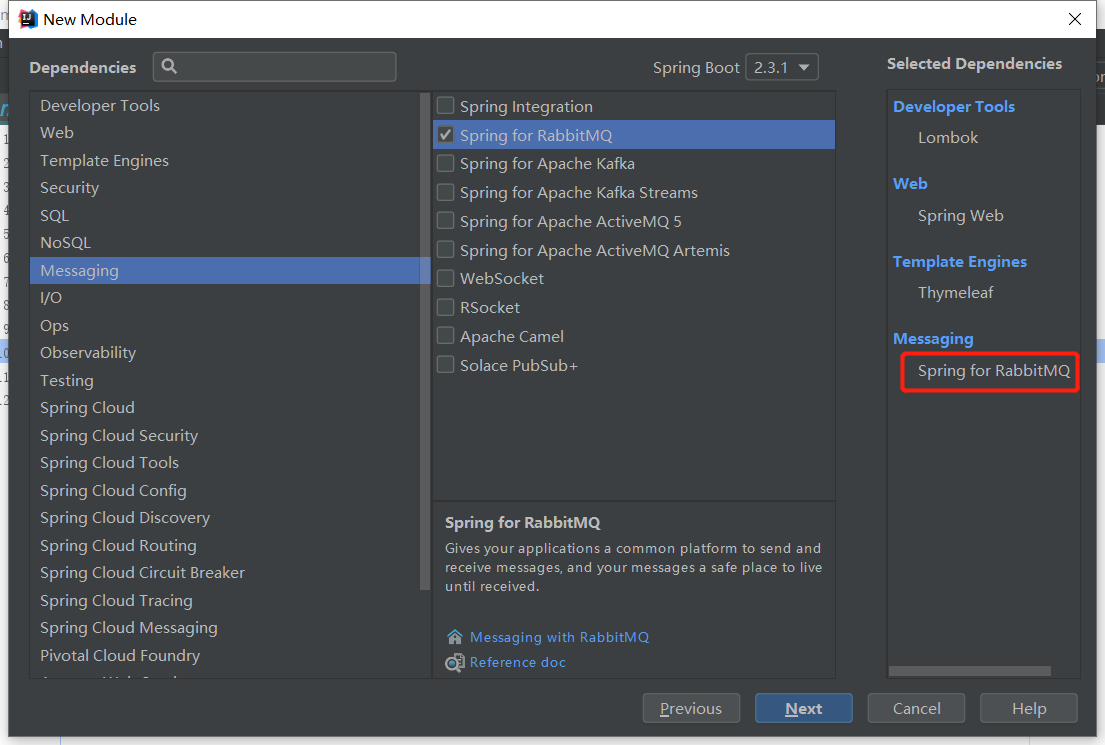Enable the Apache Camel checkbox

[445, 335]
